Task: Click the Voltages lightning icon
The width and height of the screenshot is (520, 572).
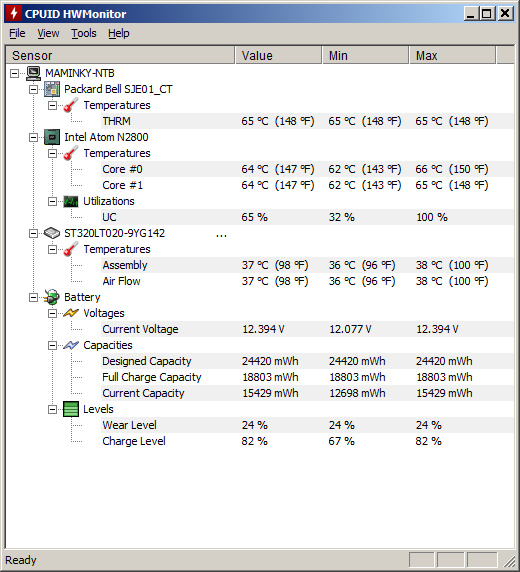Action: [71, 313]
